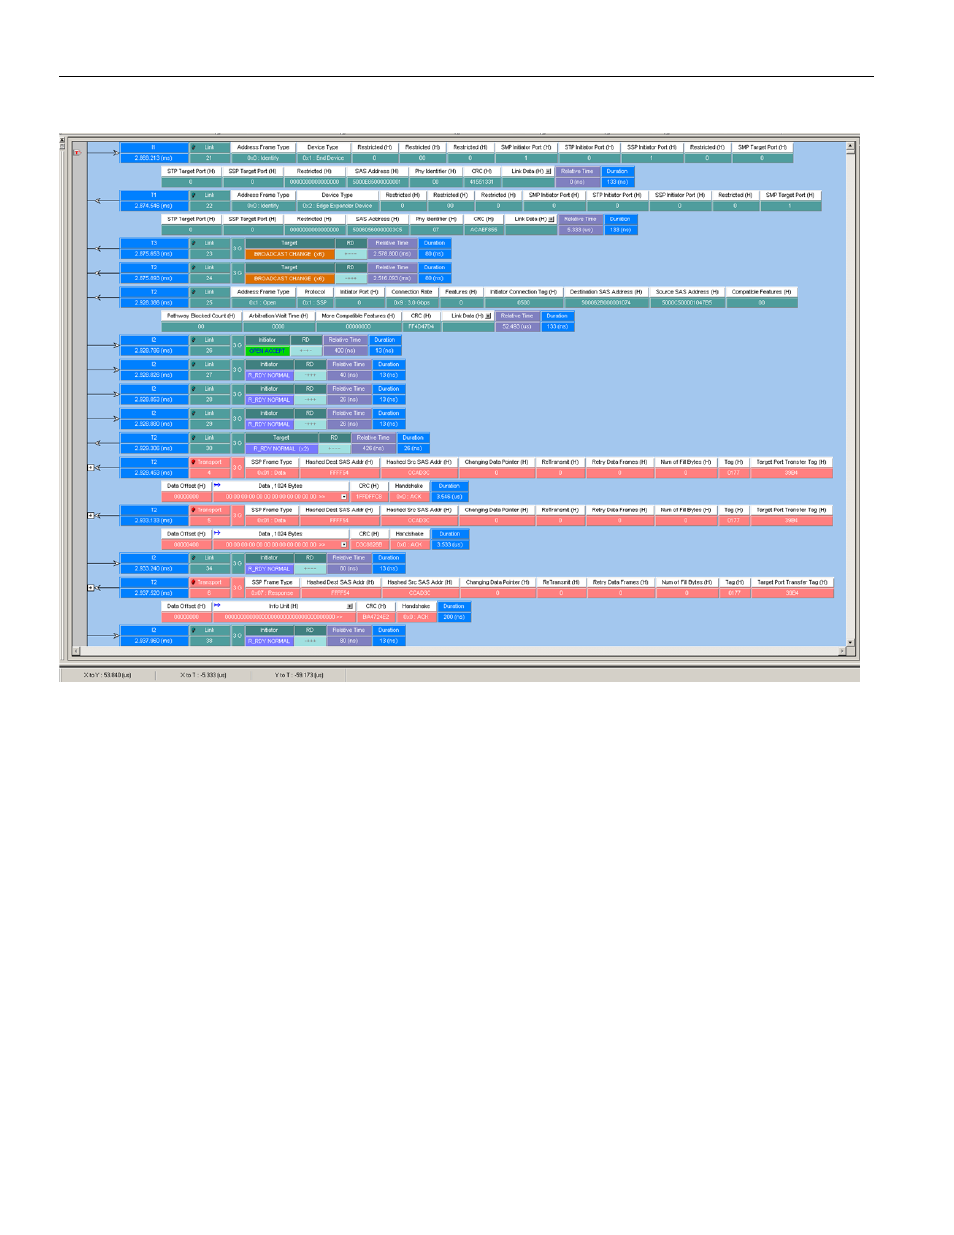Click the red trigger marker at I1 packet
Image resolution: width=954 pixels, height=1235 pixels.
(x=76, y=152)
